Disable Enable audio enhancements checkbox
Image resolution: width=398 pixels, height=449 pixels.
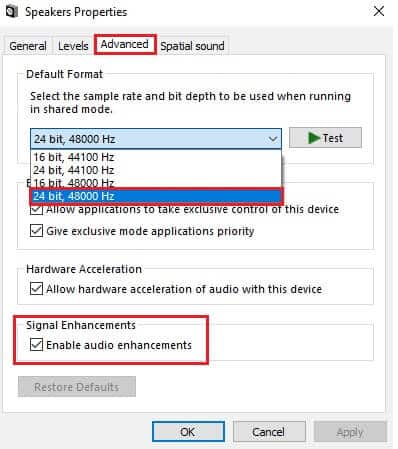coord(36,345)
